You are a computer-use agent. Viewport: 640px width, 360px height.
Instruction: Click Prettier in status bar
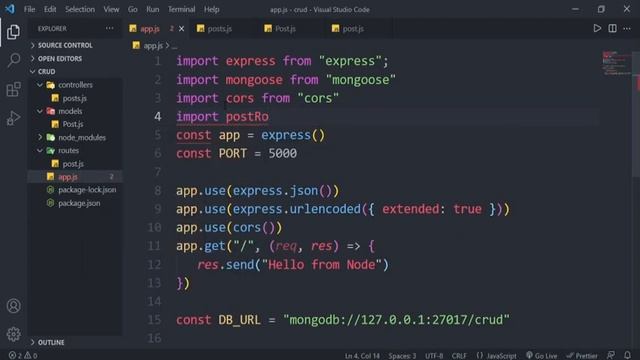pos(582,356)
